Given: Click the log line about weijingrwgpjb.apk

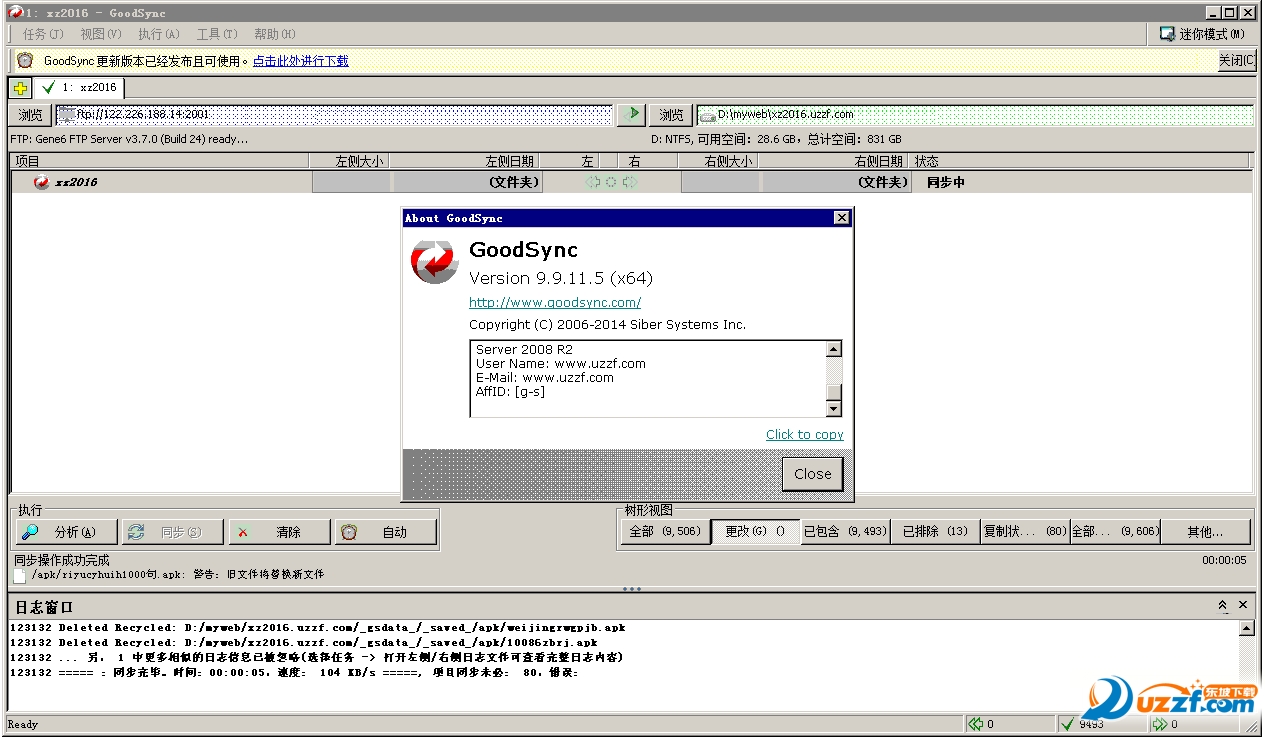Looking at the screenshot, I should click(x=318, y=628).
